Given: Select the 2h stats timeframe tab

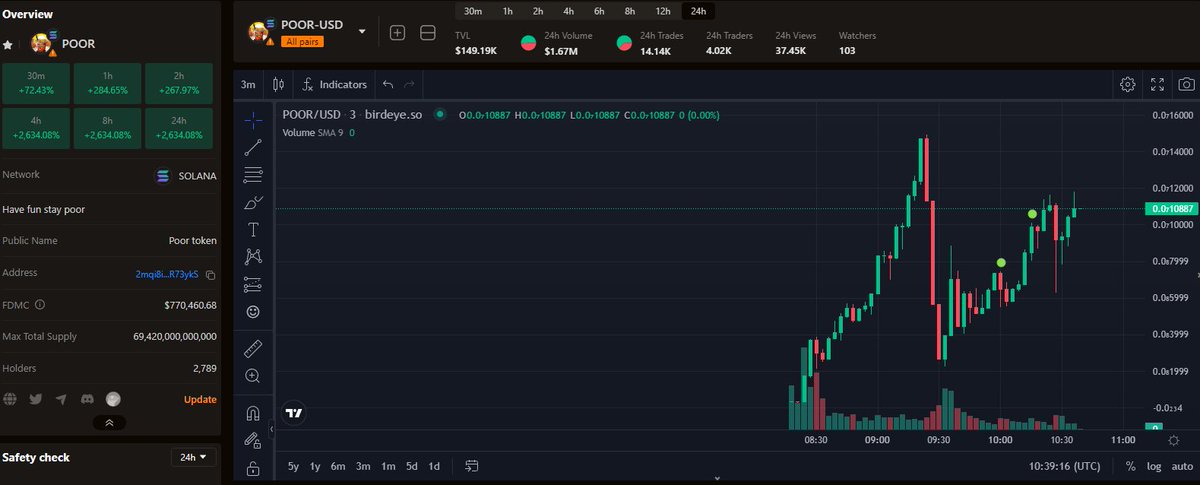Looking at the screenshot, I should tap(538, 11).
